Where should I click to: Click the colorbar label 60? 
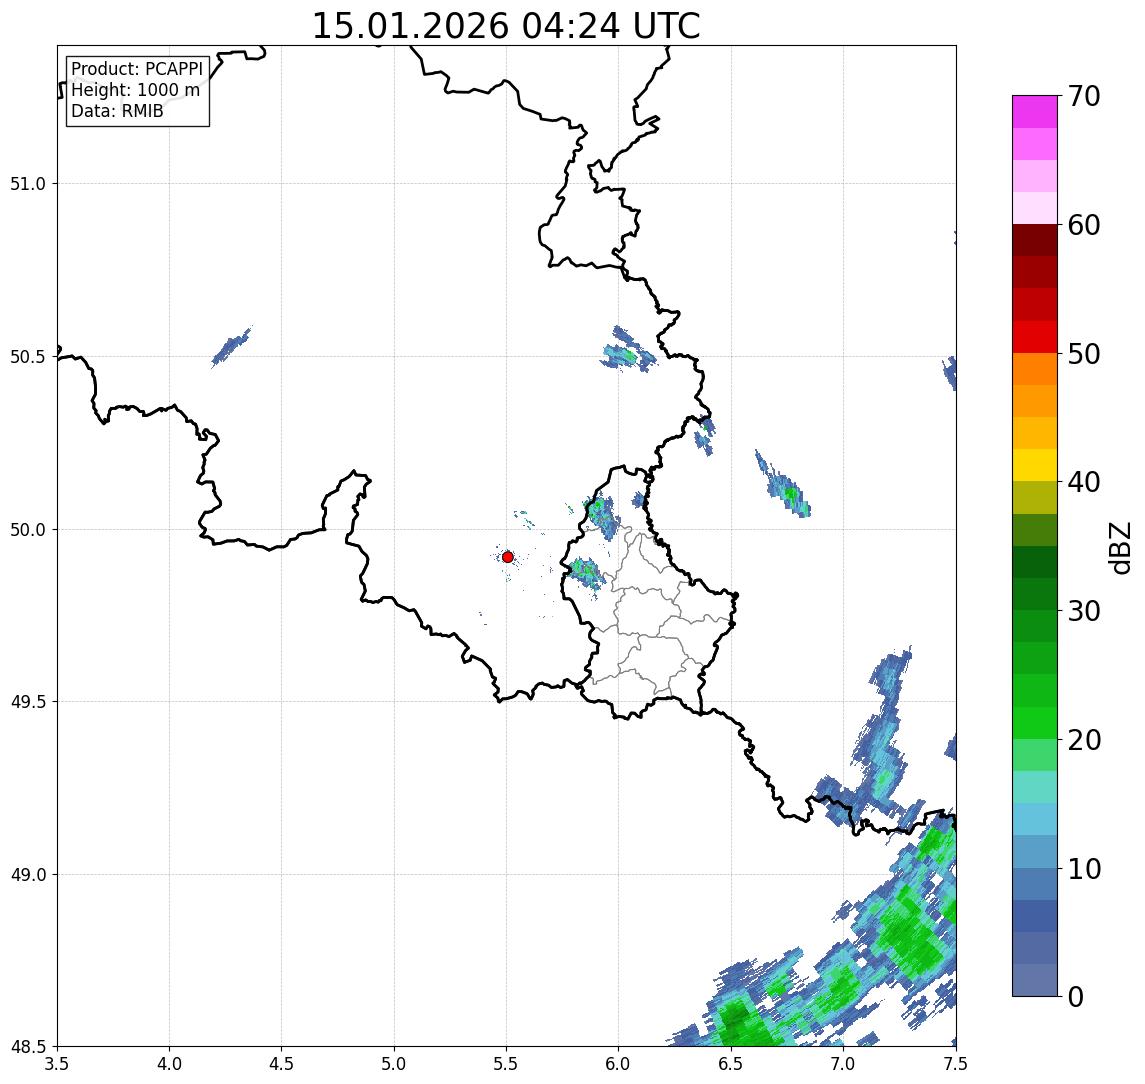tap(1084, 226)
